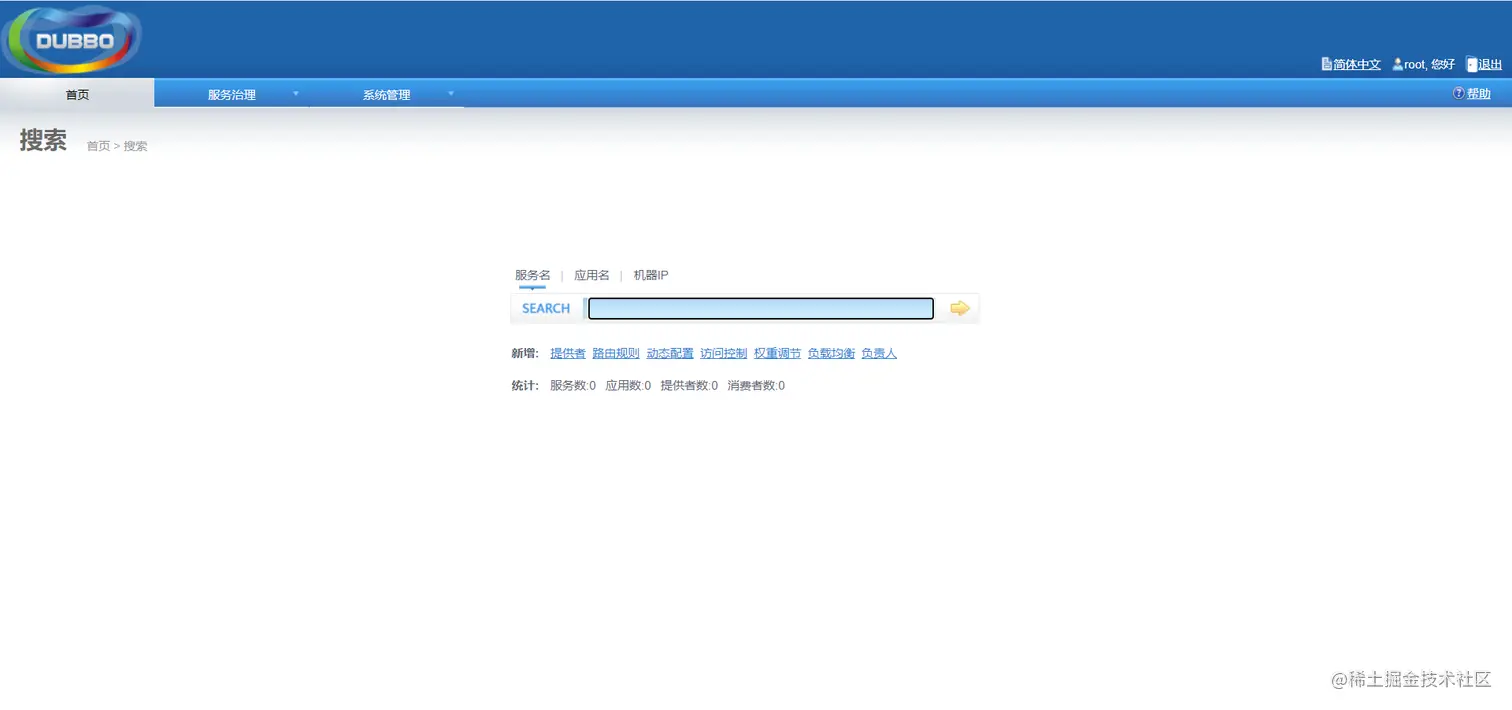The height and width of the screenshot is (710, 1512).
Task: Add a new 动态配置
Action: point(670,353)
